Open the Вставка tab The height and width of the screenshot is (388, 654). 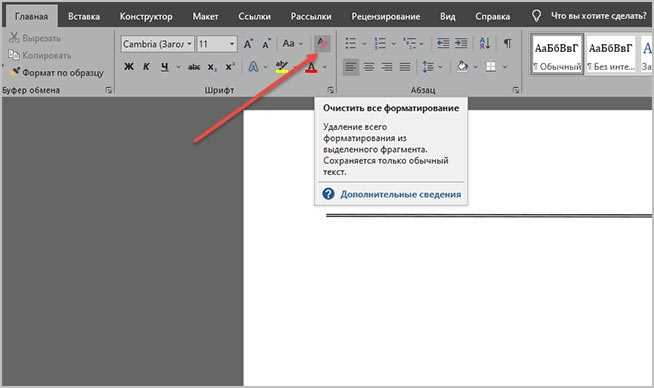tap(84, 16)
